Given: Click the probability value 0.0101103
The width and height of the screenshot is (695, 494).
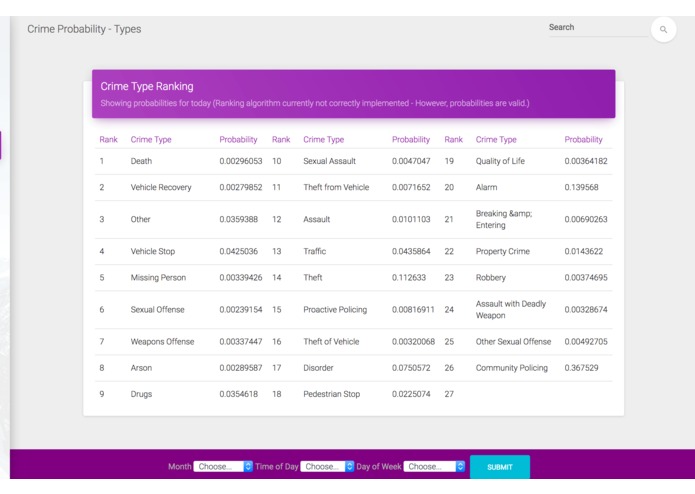Looking at the screenshot, I should coord(411,219).
